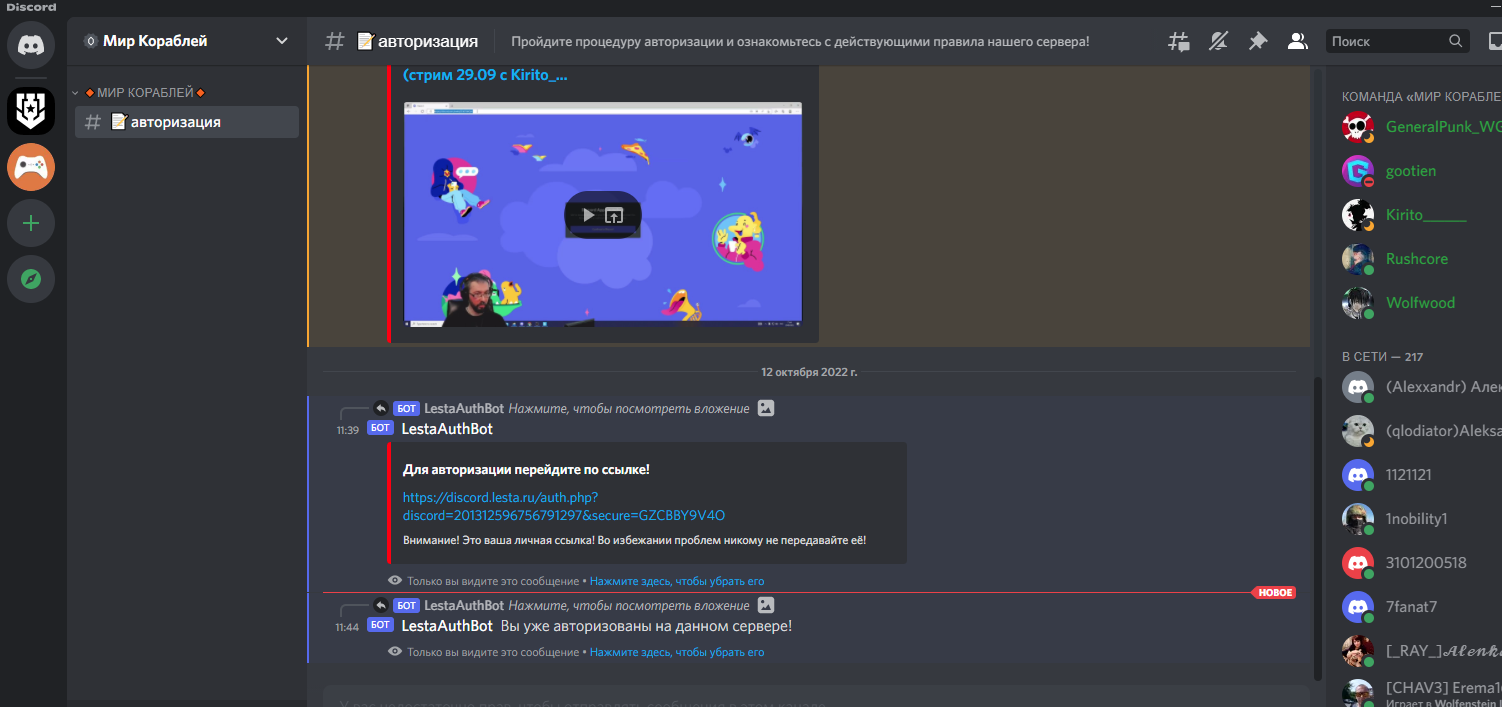Image resolution: width=1502 pixels, height=707 pixels.
Task: Click Нажмите, чтобы посмотреть вложение above 11:44
Action: point(629,605)
